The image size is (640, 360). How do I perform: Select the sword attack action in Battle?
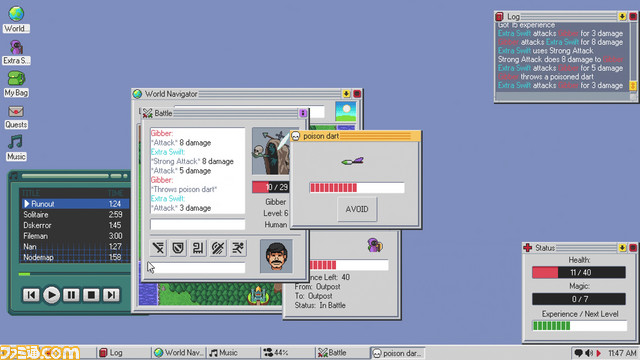tap(158, 248)
